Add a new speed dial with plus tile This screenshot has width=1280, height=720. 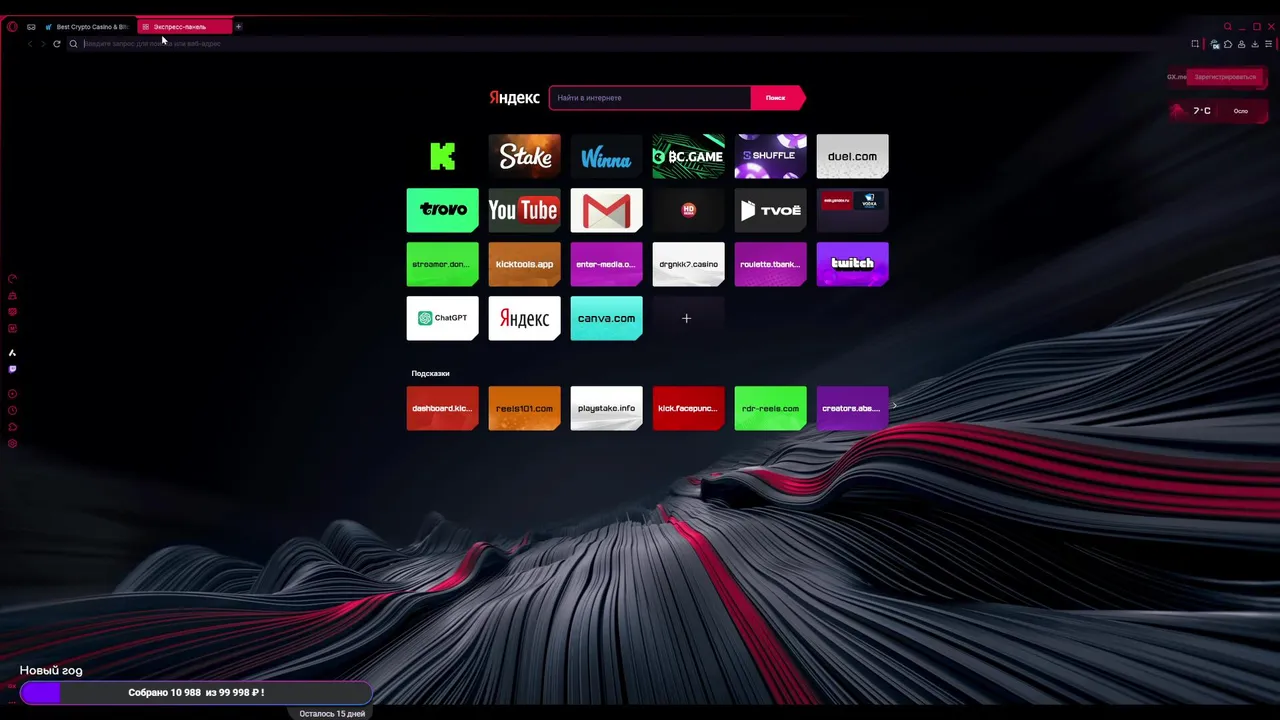(689, 318)
